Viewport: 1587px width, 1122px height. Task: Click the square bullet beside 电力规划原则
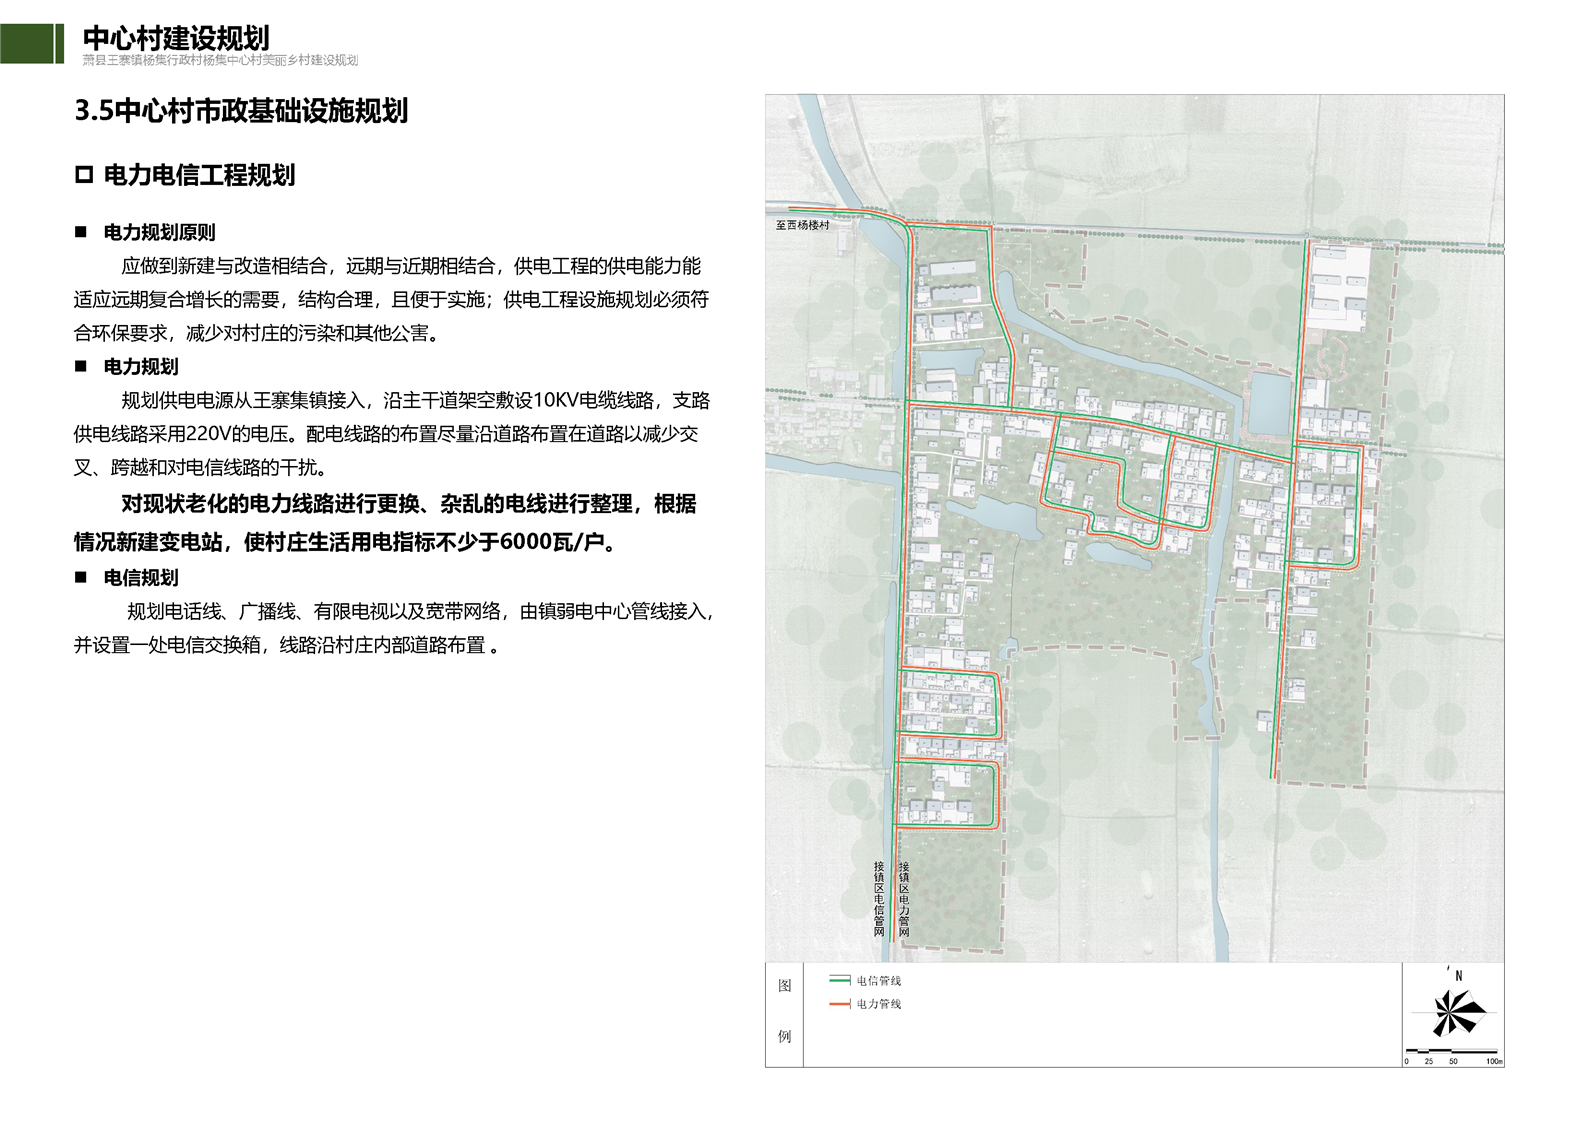point(81,232)
